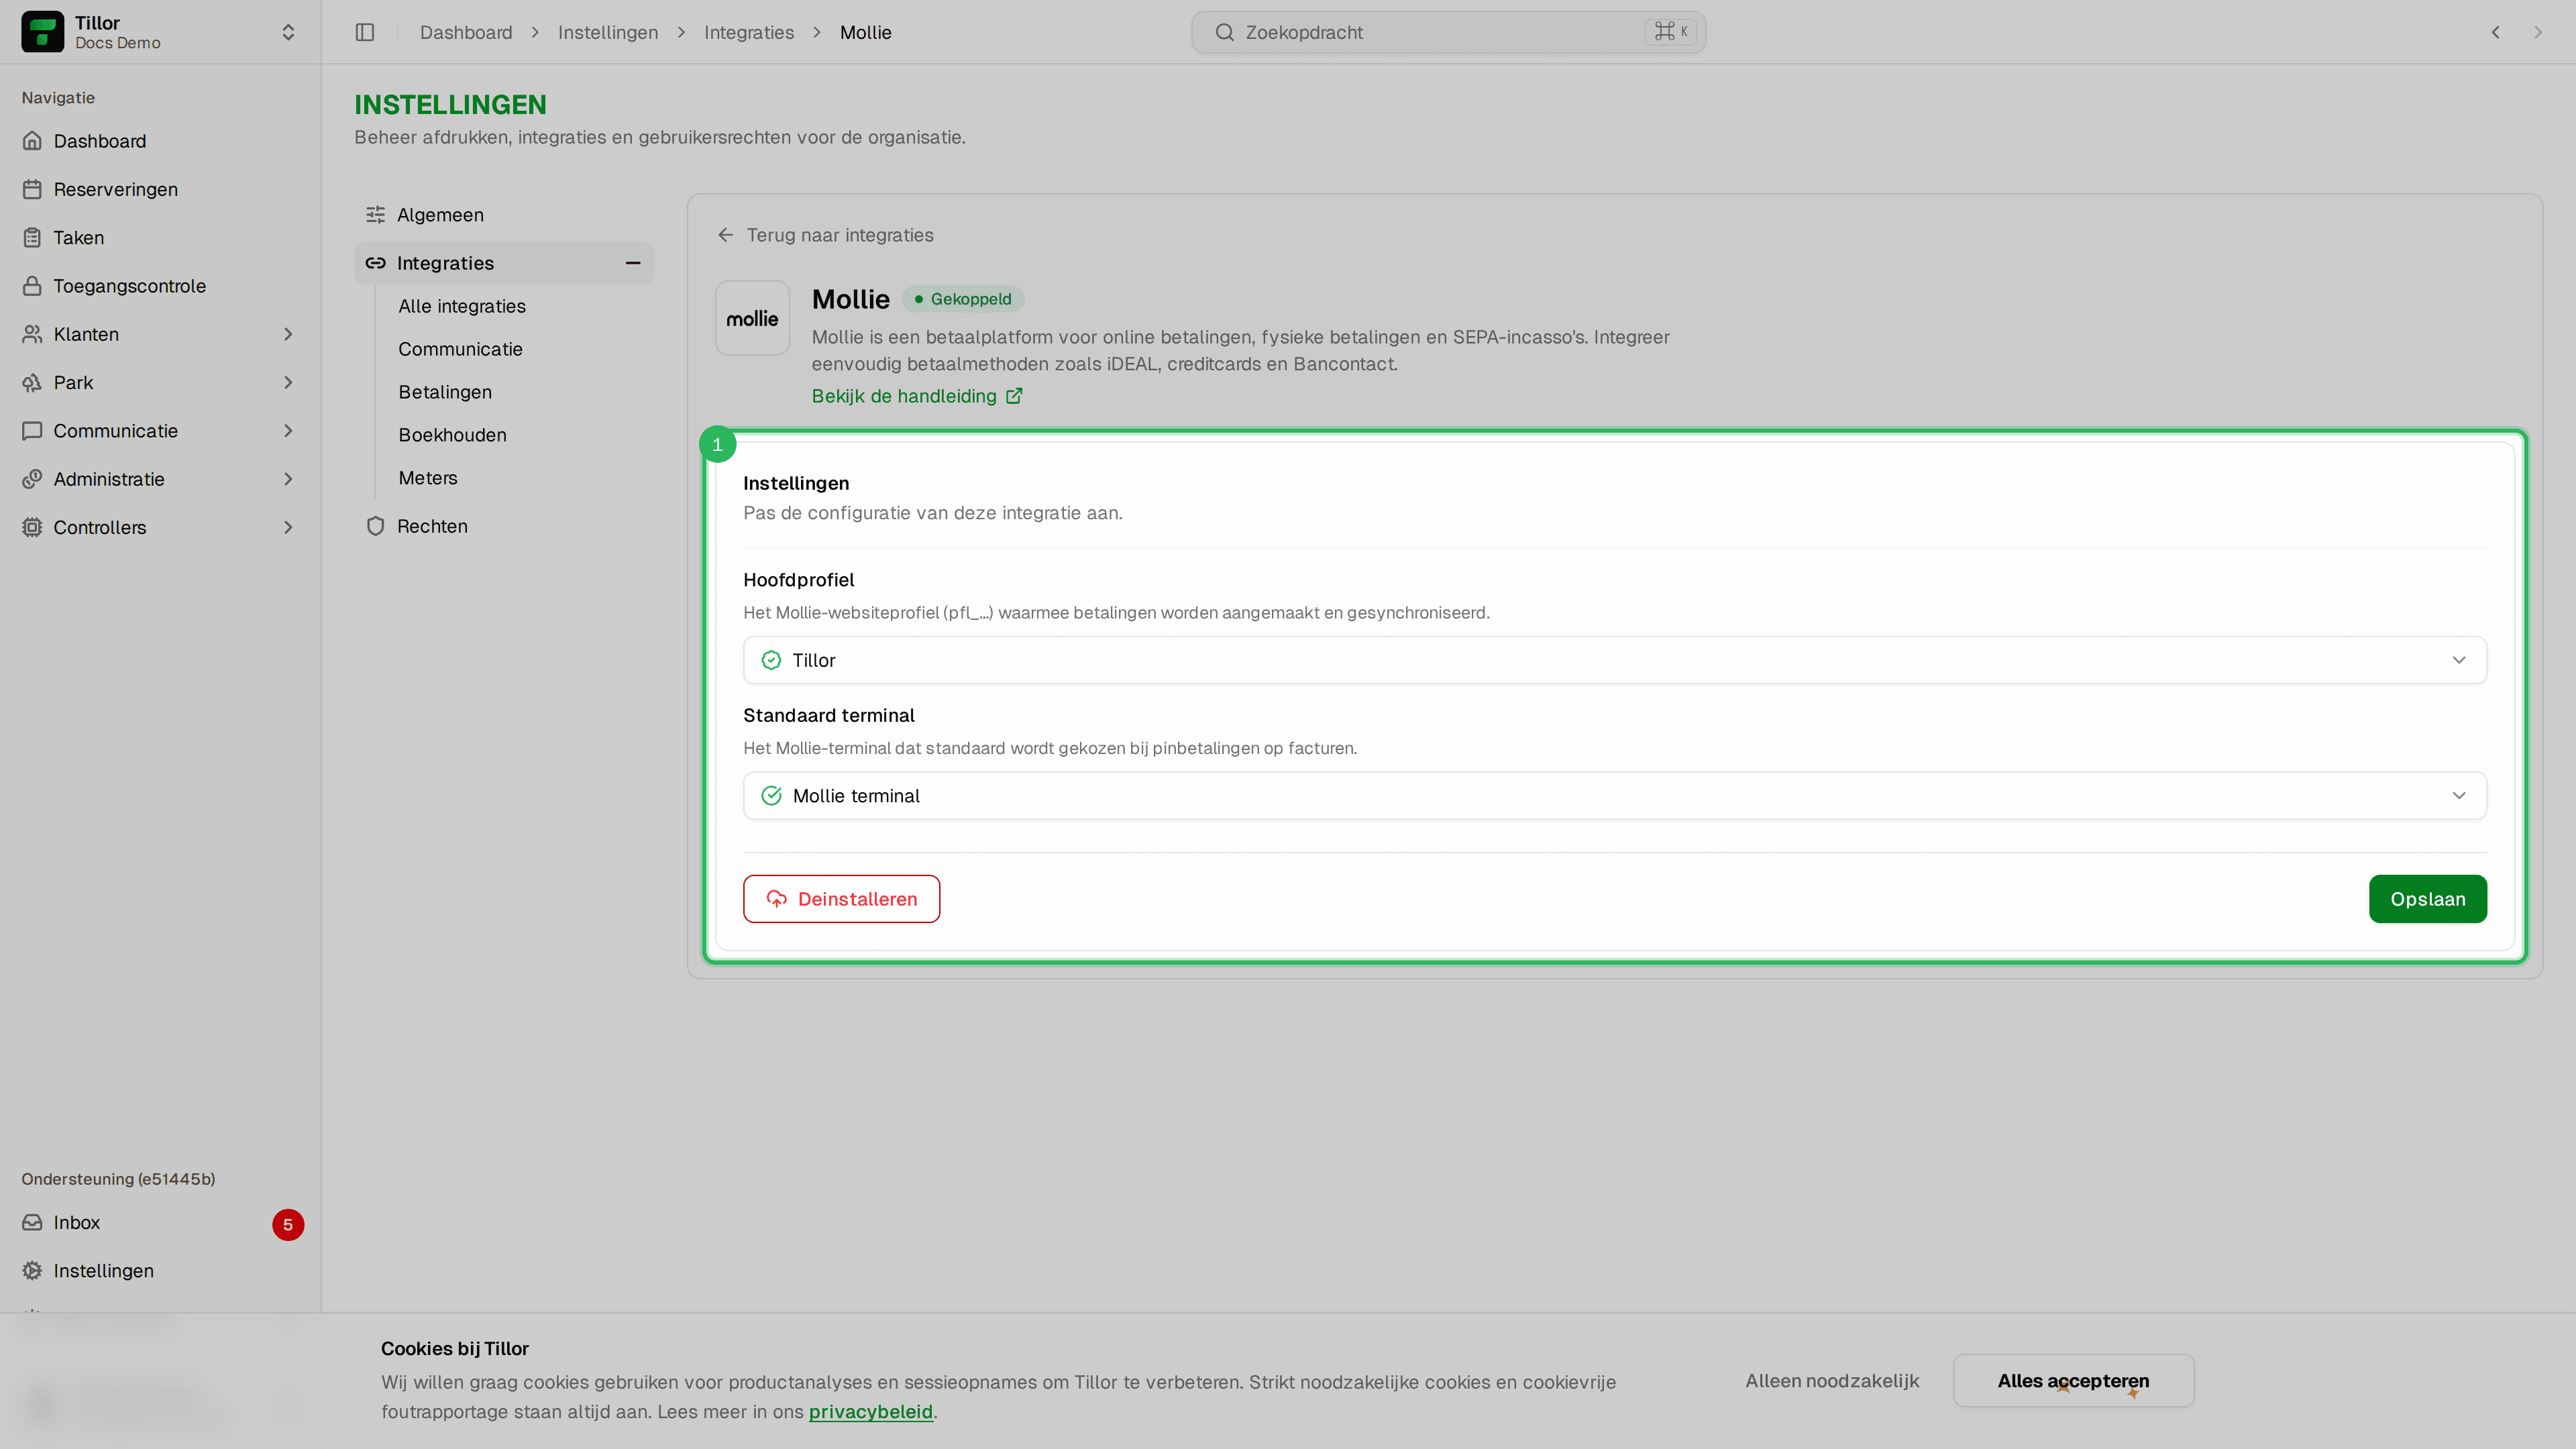Screen dimensions: 2576x1449
Task: Open the Inbox item
Action: tap(160, 1223)
